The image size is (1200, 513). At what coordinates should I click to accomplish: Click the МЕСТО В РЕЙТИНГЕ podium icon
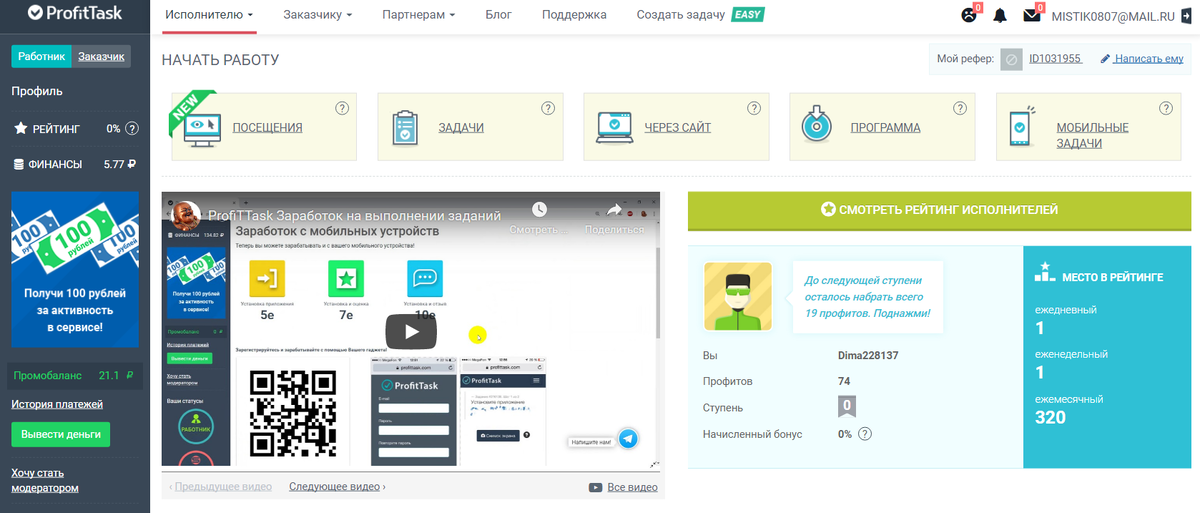1045,270
